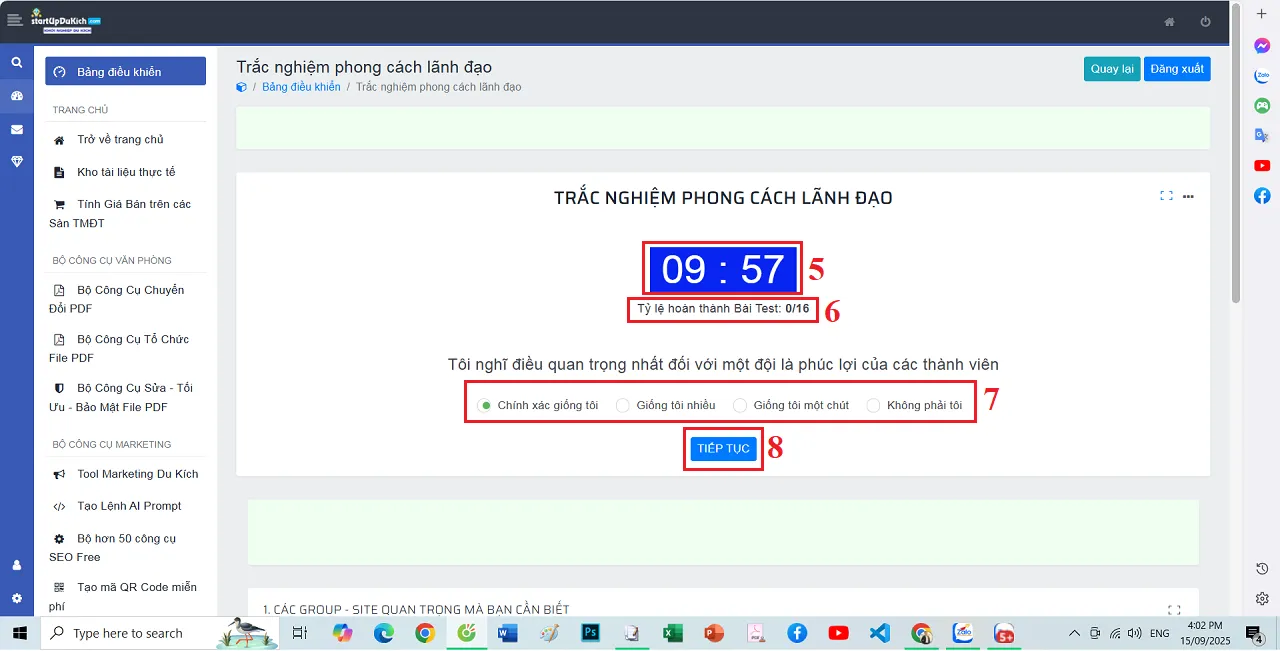The width and height of the screenshot is (1280, 651).
Task: Open Tool Marketing Du Kích
Action: 125,474
